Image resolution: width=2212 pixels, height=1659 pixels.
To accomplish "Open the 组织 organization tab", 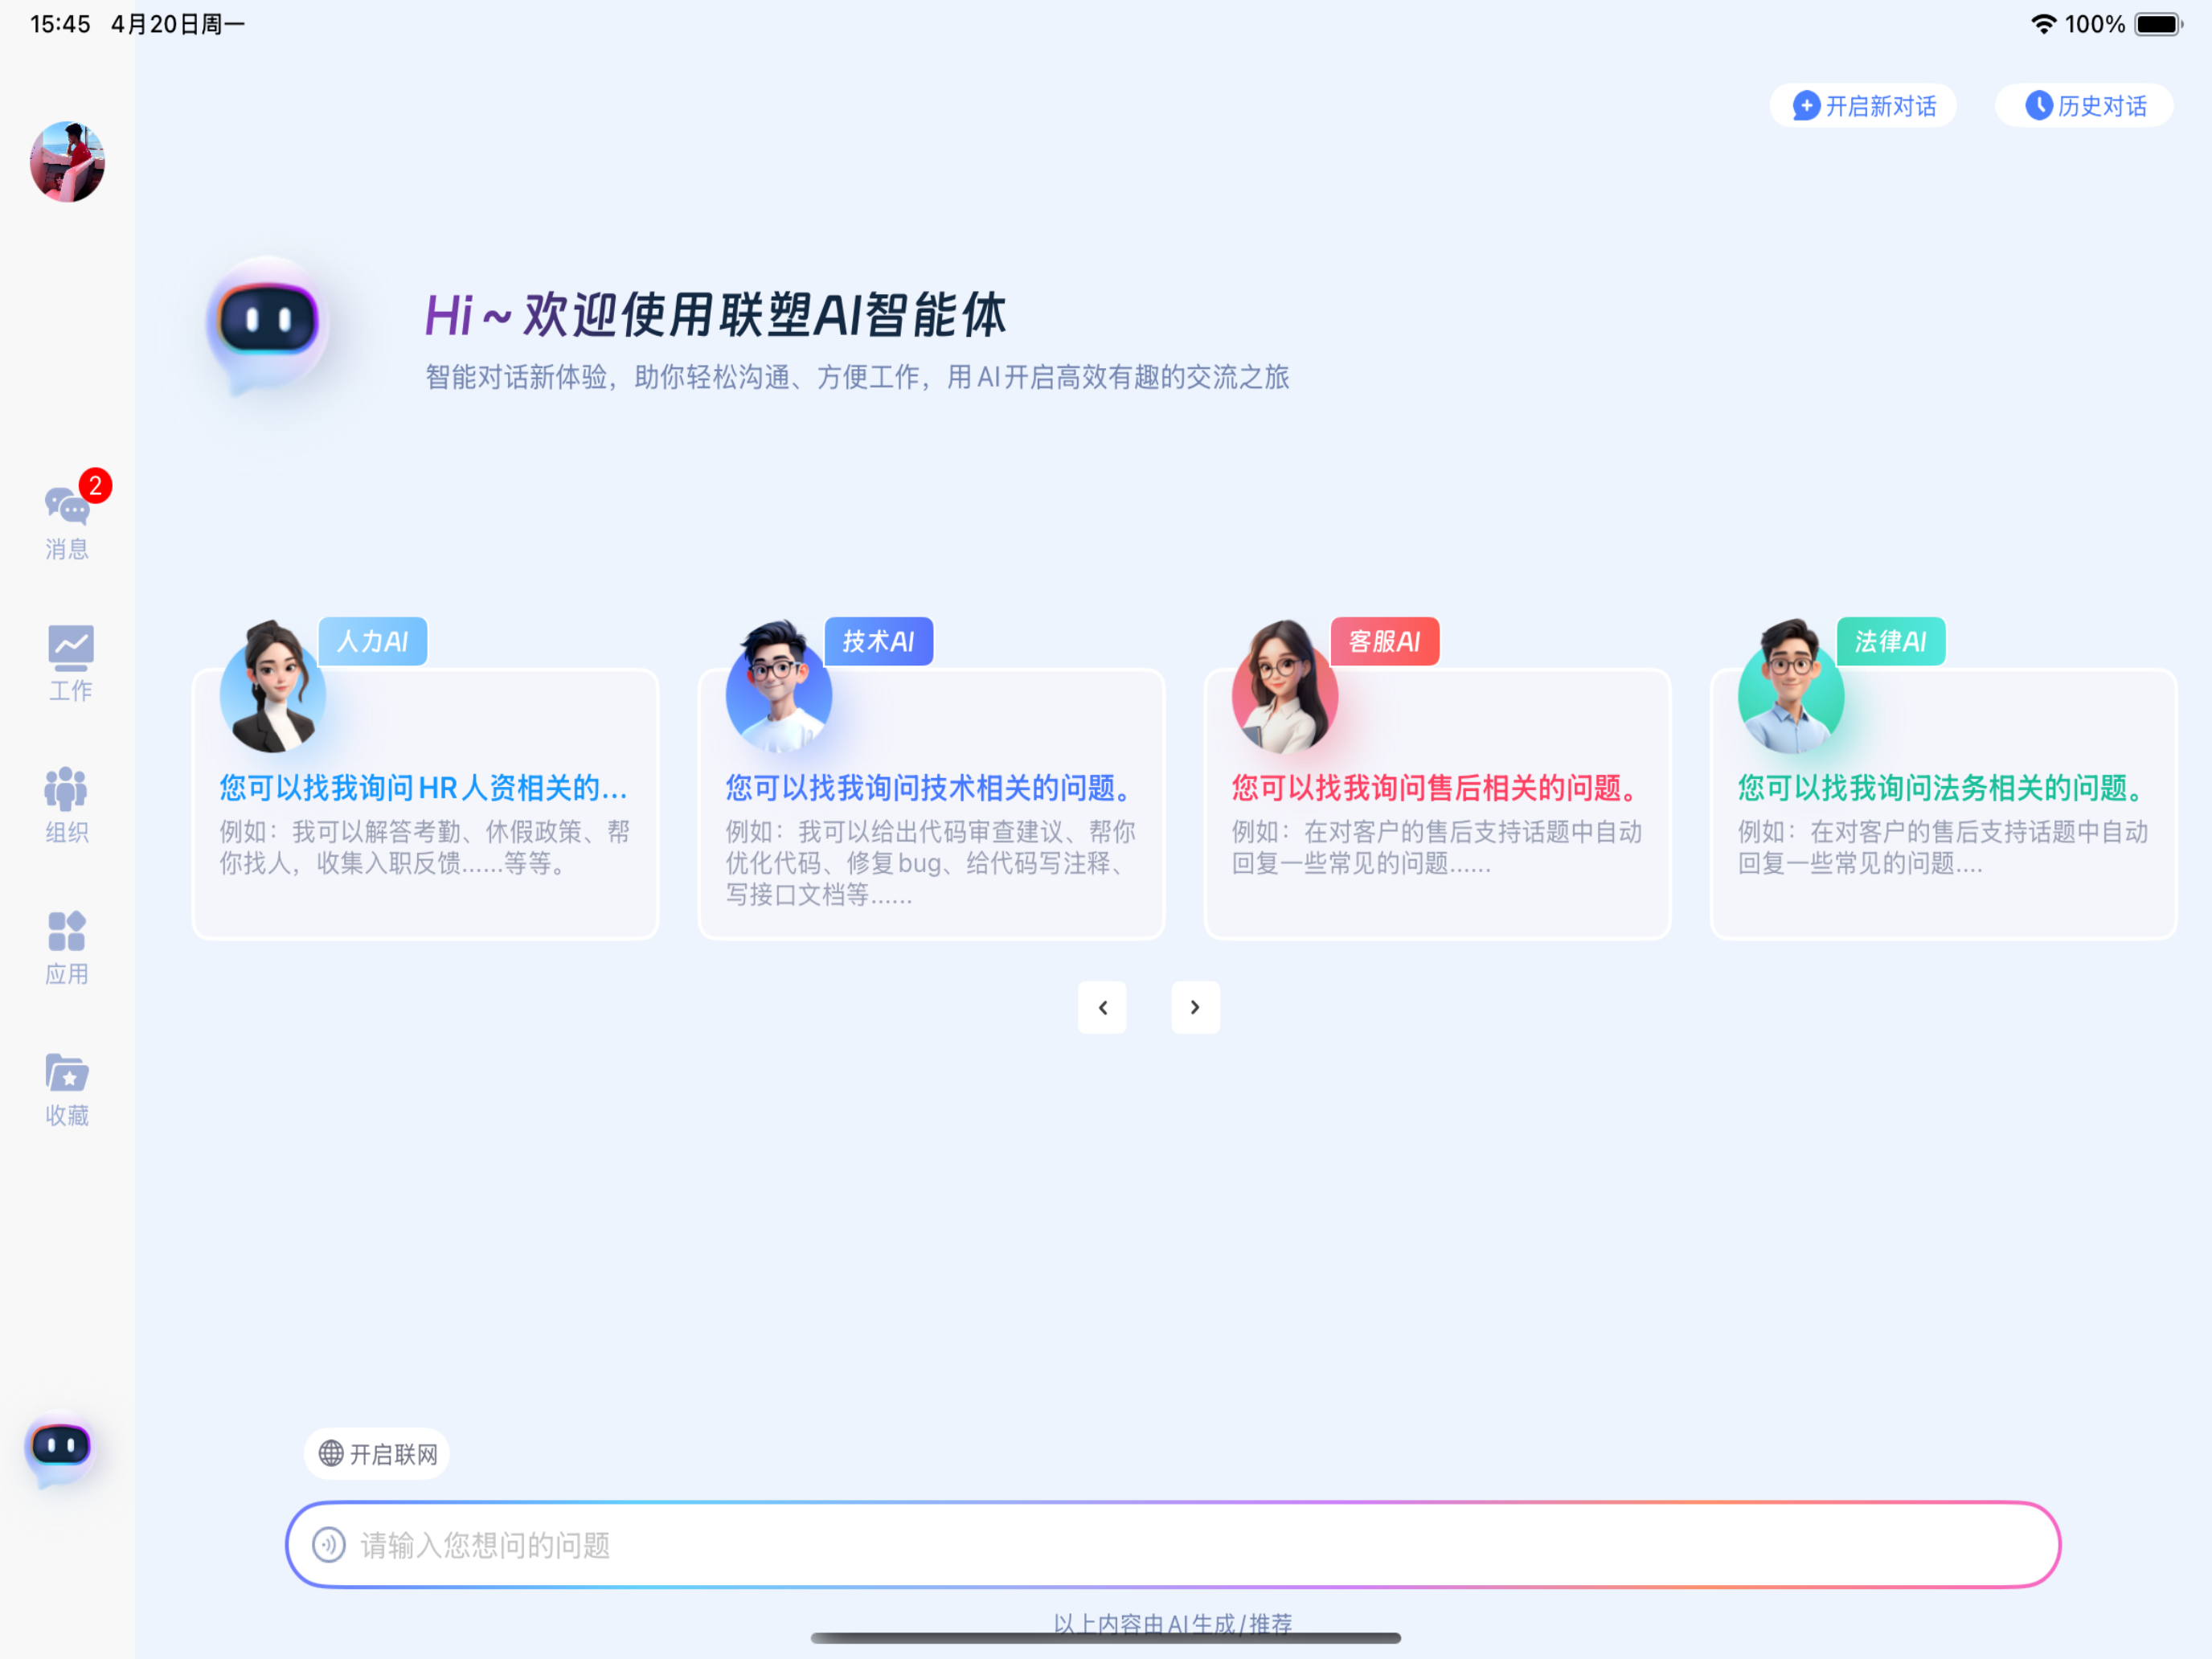I will tap(67, 806).
